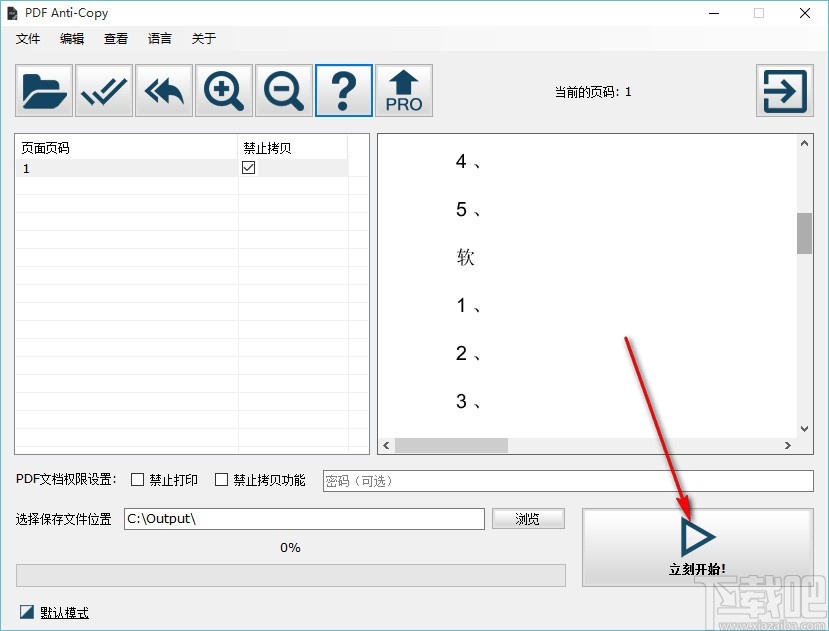Open the 文件 menu
829x631 pixels.
pos(28,38)
